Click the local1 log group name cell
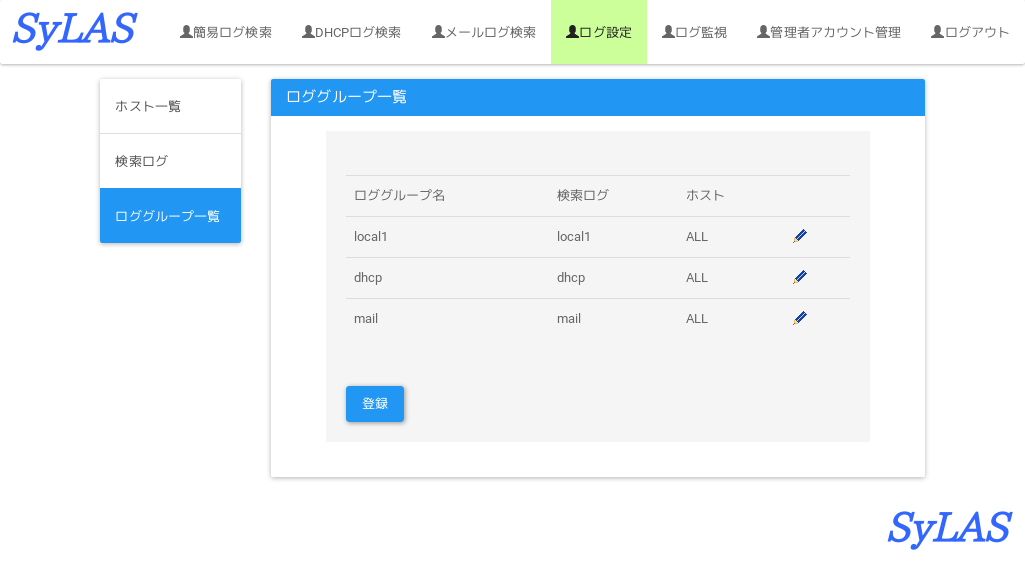 tap(371, 237)
